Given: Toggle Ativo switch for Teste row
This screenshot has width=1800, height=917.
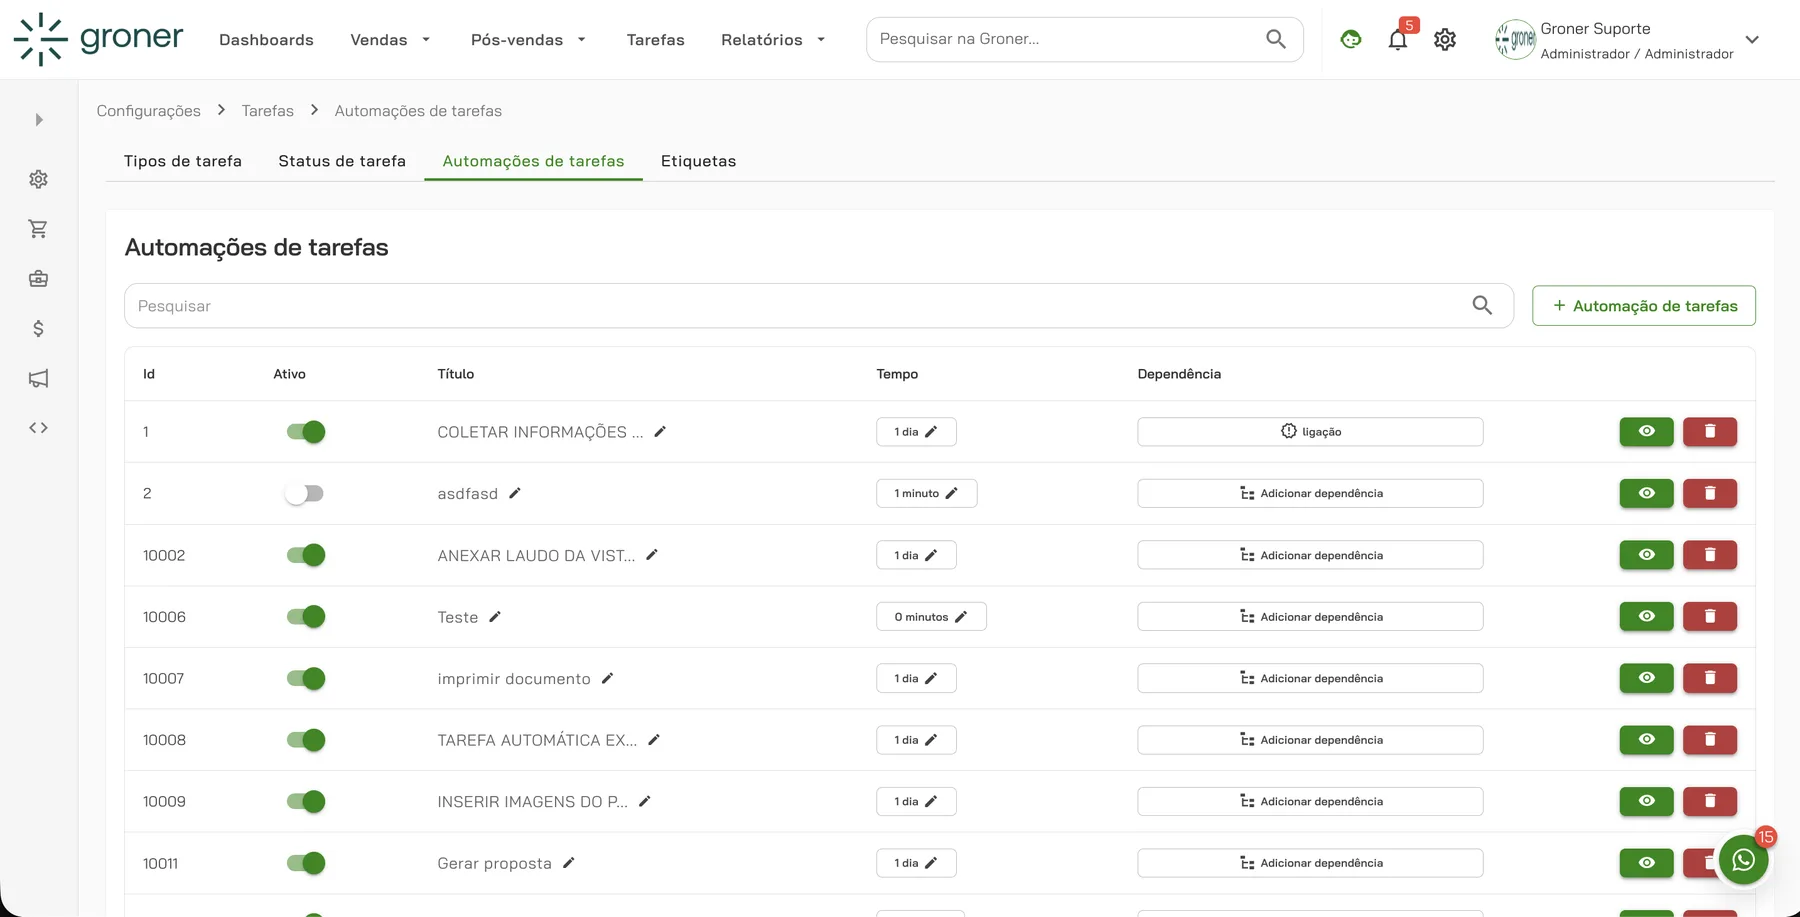Looking at the screenshot, I should coord(306,617).
